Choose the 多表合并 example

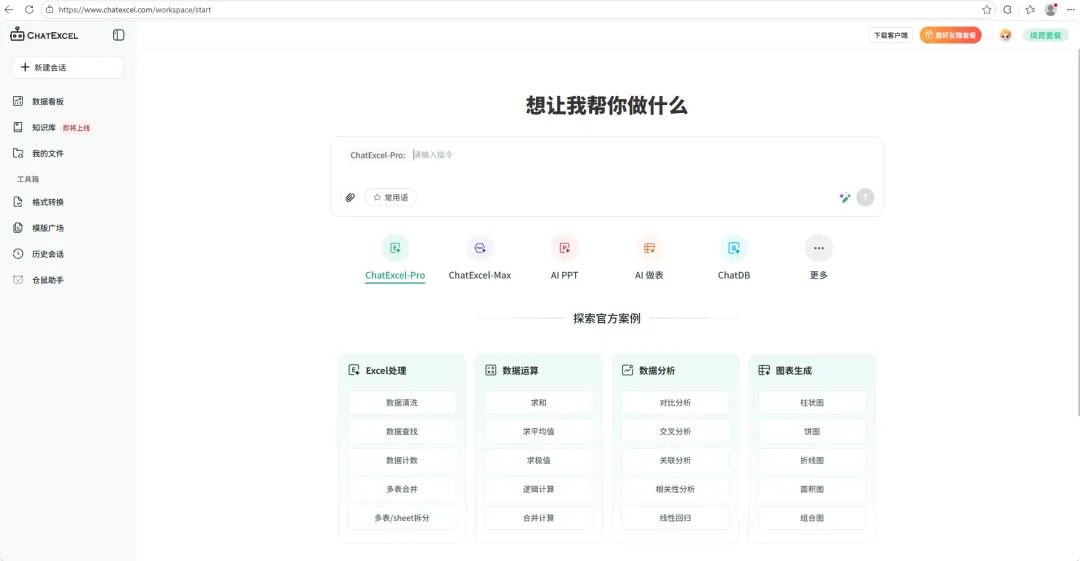[x=402, y=489]
